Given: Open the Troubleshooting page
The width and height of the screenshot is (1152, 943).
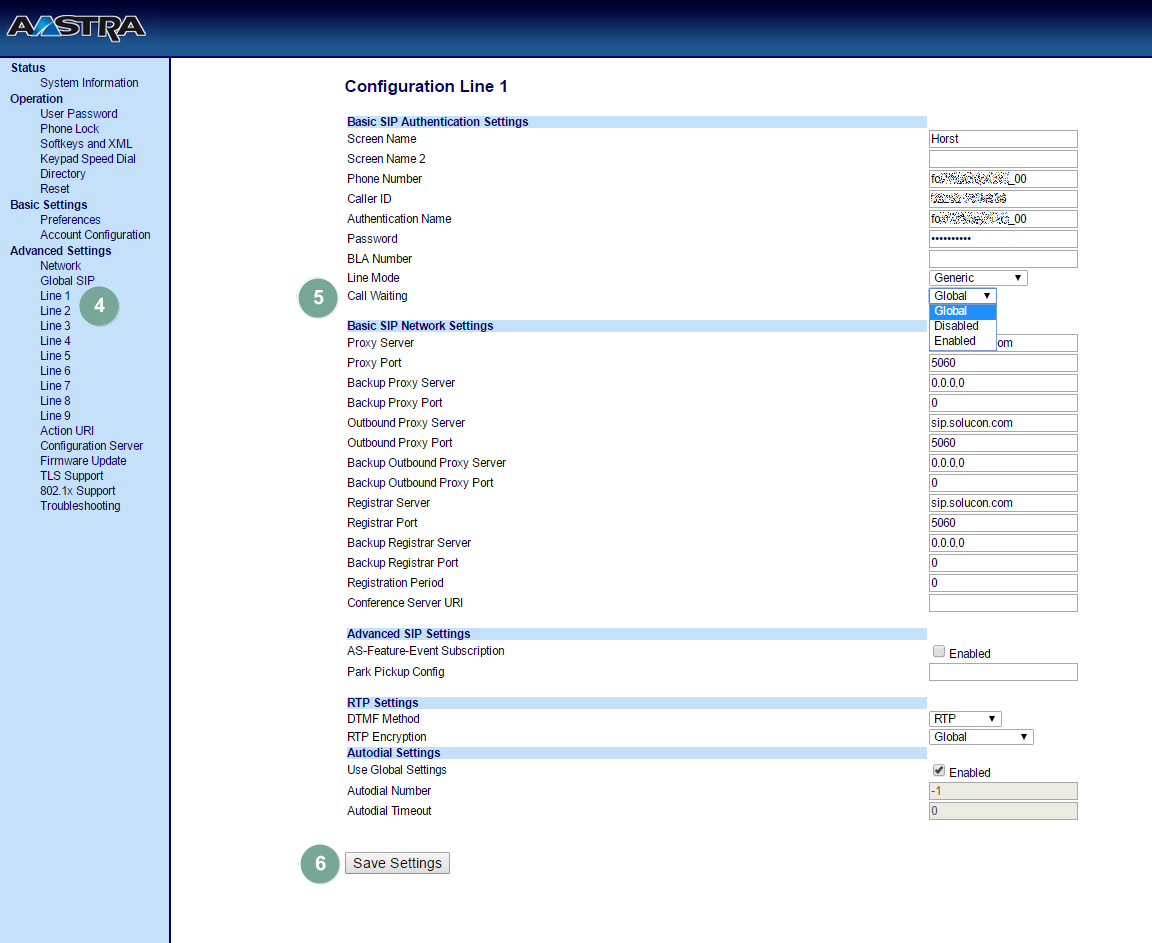Looking at the screenshot, I should pyautogui.click(x=80, y=506).
